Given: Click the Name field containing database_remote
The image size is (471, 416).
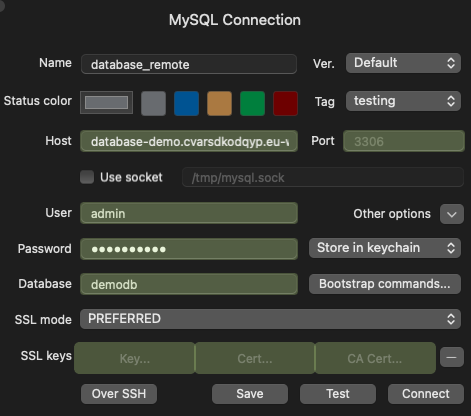Looking at the screenshot, I should (189, 64).
